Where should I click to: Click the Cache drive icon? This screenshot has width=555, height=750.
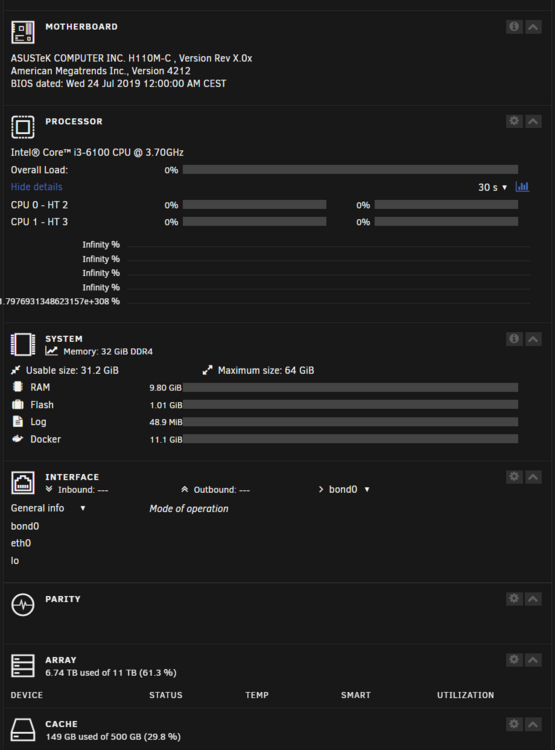[23, 730]
